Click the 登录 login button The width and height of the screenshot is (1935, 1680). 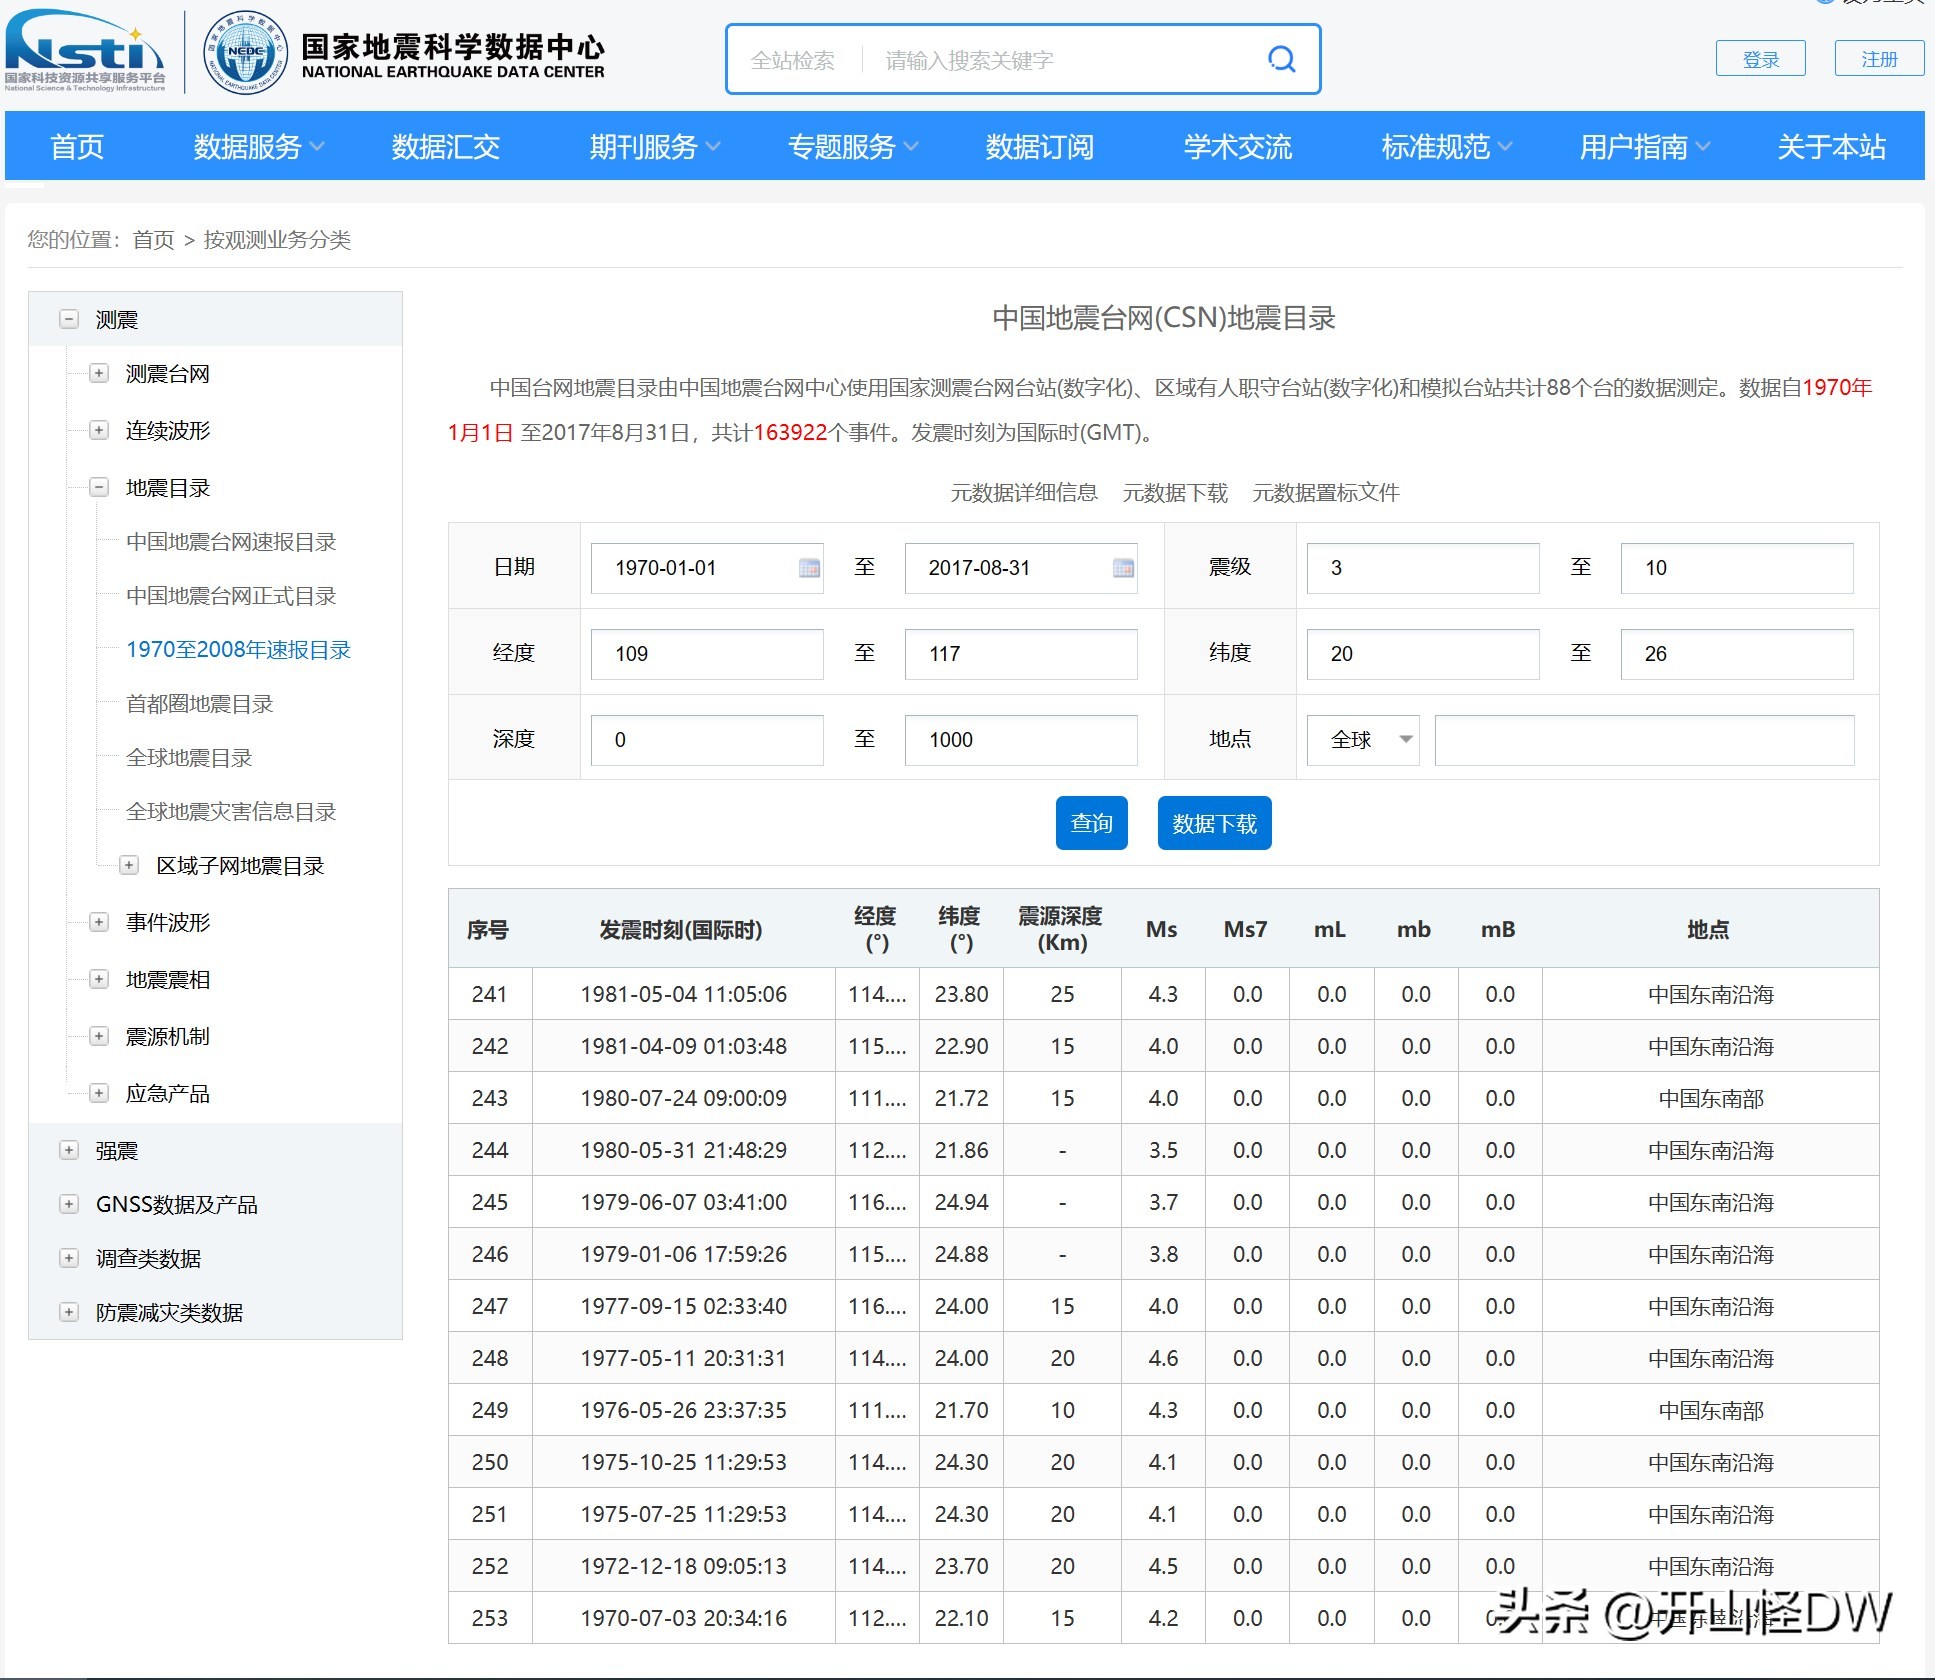1761,58
